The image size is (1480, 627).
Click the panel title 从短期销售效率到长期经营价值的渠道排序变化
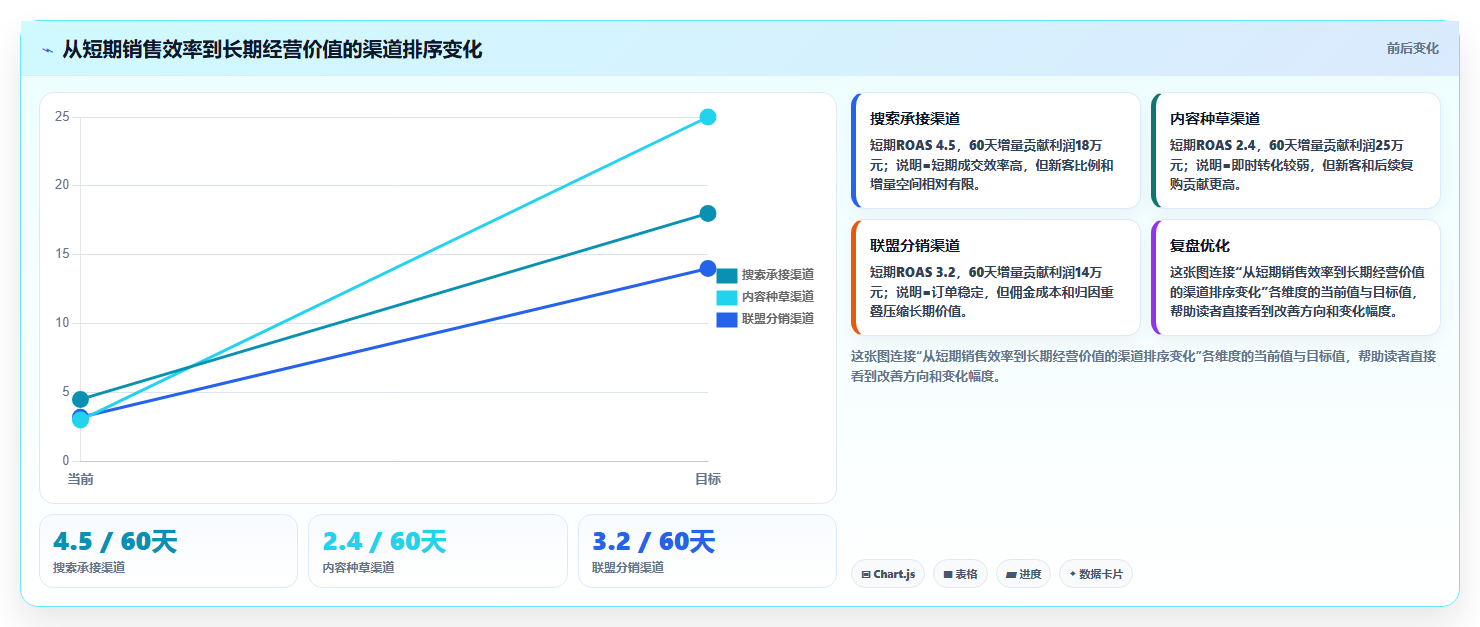pyautogui.click(x=272, y=49)
